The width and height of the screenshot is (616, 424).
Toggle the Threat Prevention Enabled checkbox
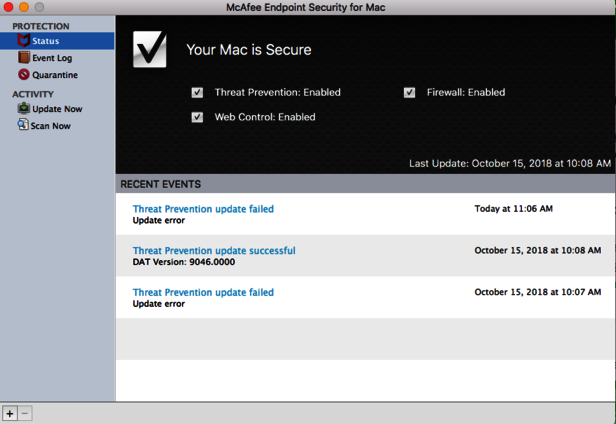pyautogui.click(x=198, y=93)
